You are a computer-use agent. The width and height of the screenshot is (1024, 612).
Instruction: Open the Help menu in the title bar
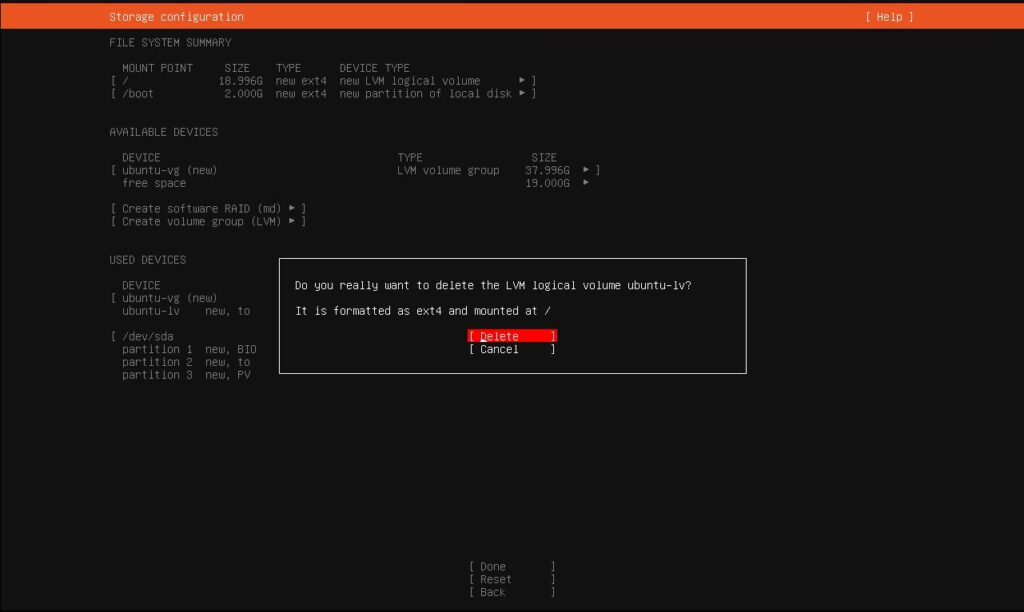point(888,16)
